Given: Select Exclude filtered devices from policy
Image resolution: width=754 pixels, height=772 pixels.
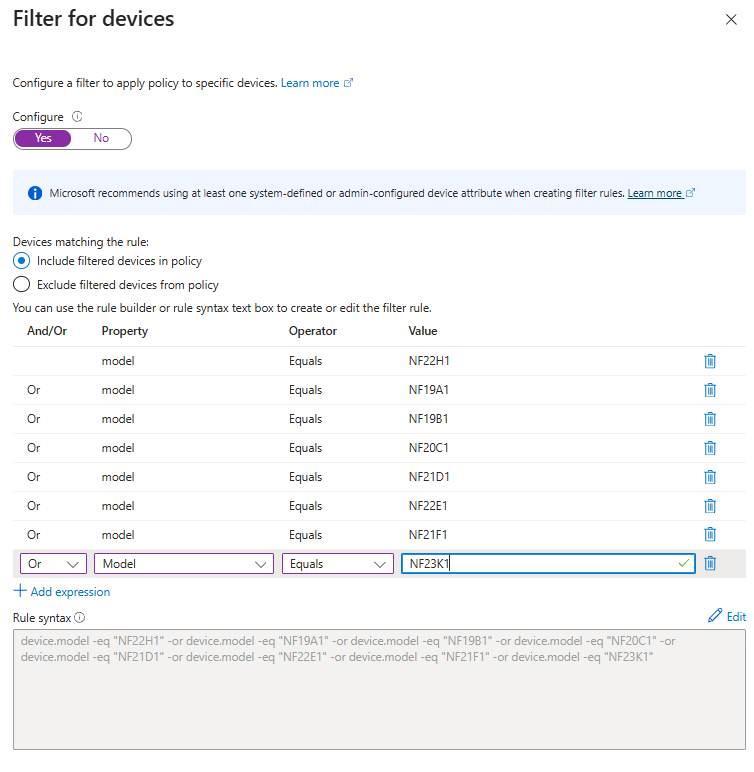Looking at the screenshot, I should click(22, 285).
